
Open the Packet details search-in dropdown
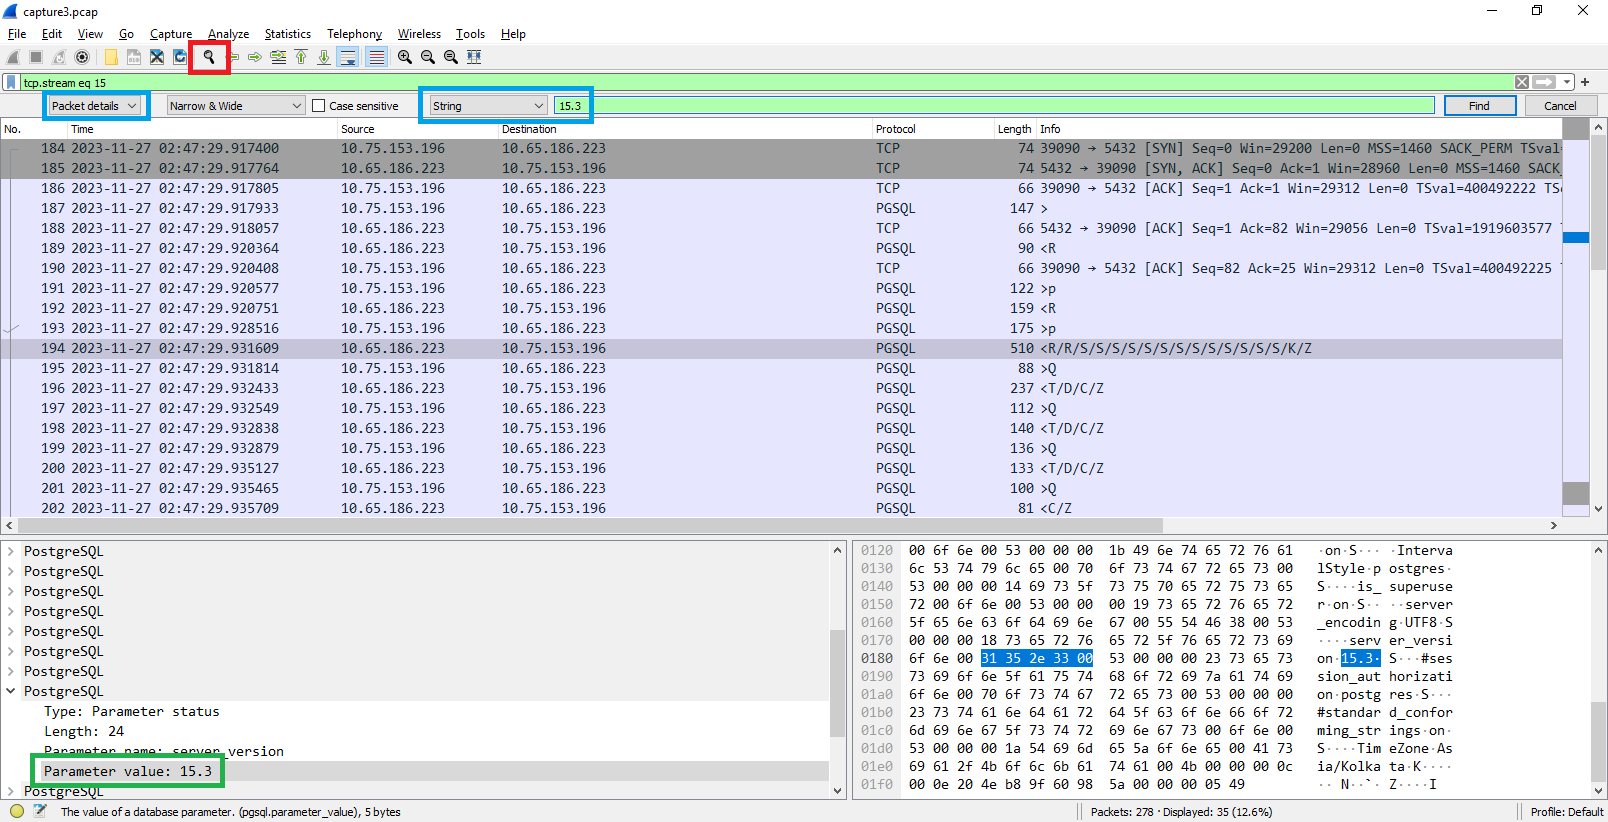[95, 105]
